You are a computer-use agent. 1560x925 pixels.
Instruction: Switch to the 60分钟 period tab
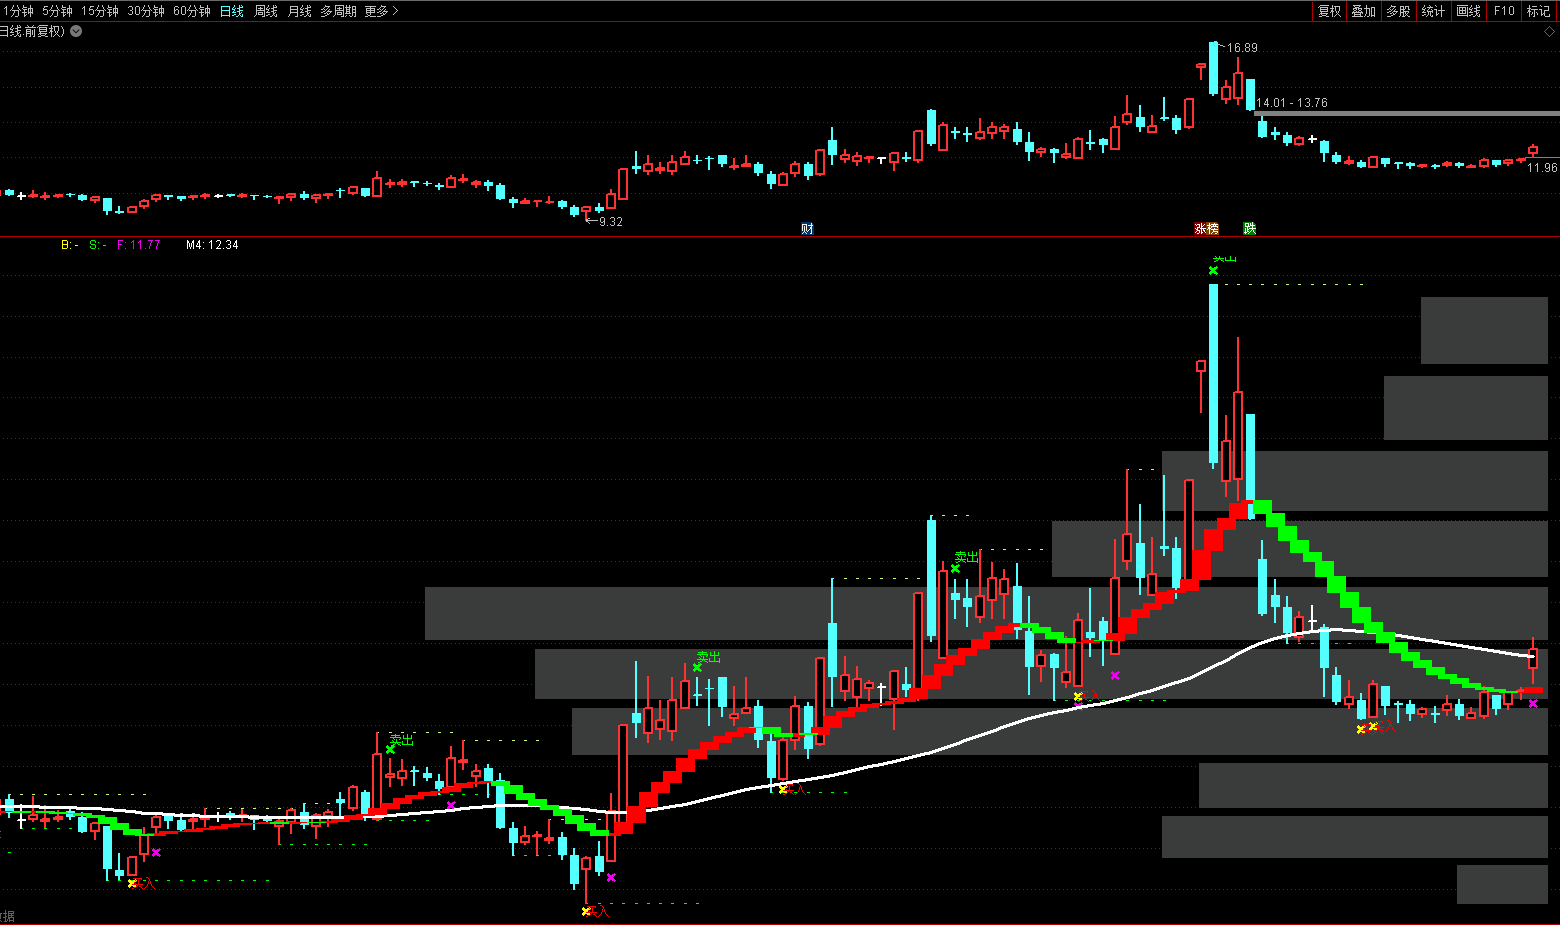192,11
